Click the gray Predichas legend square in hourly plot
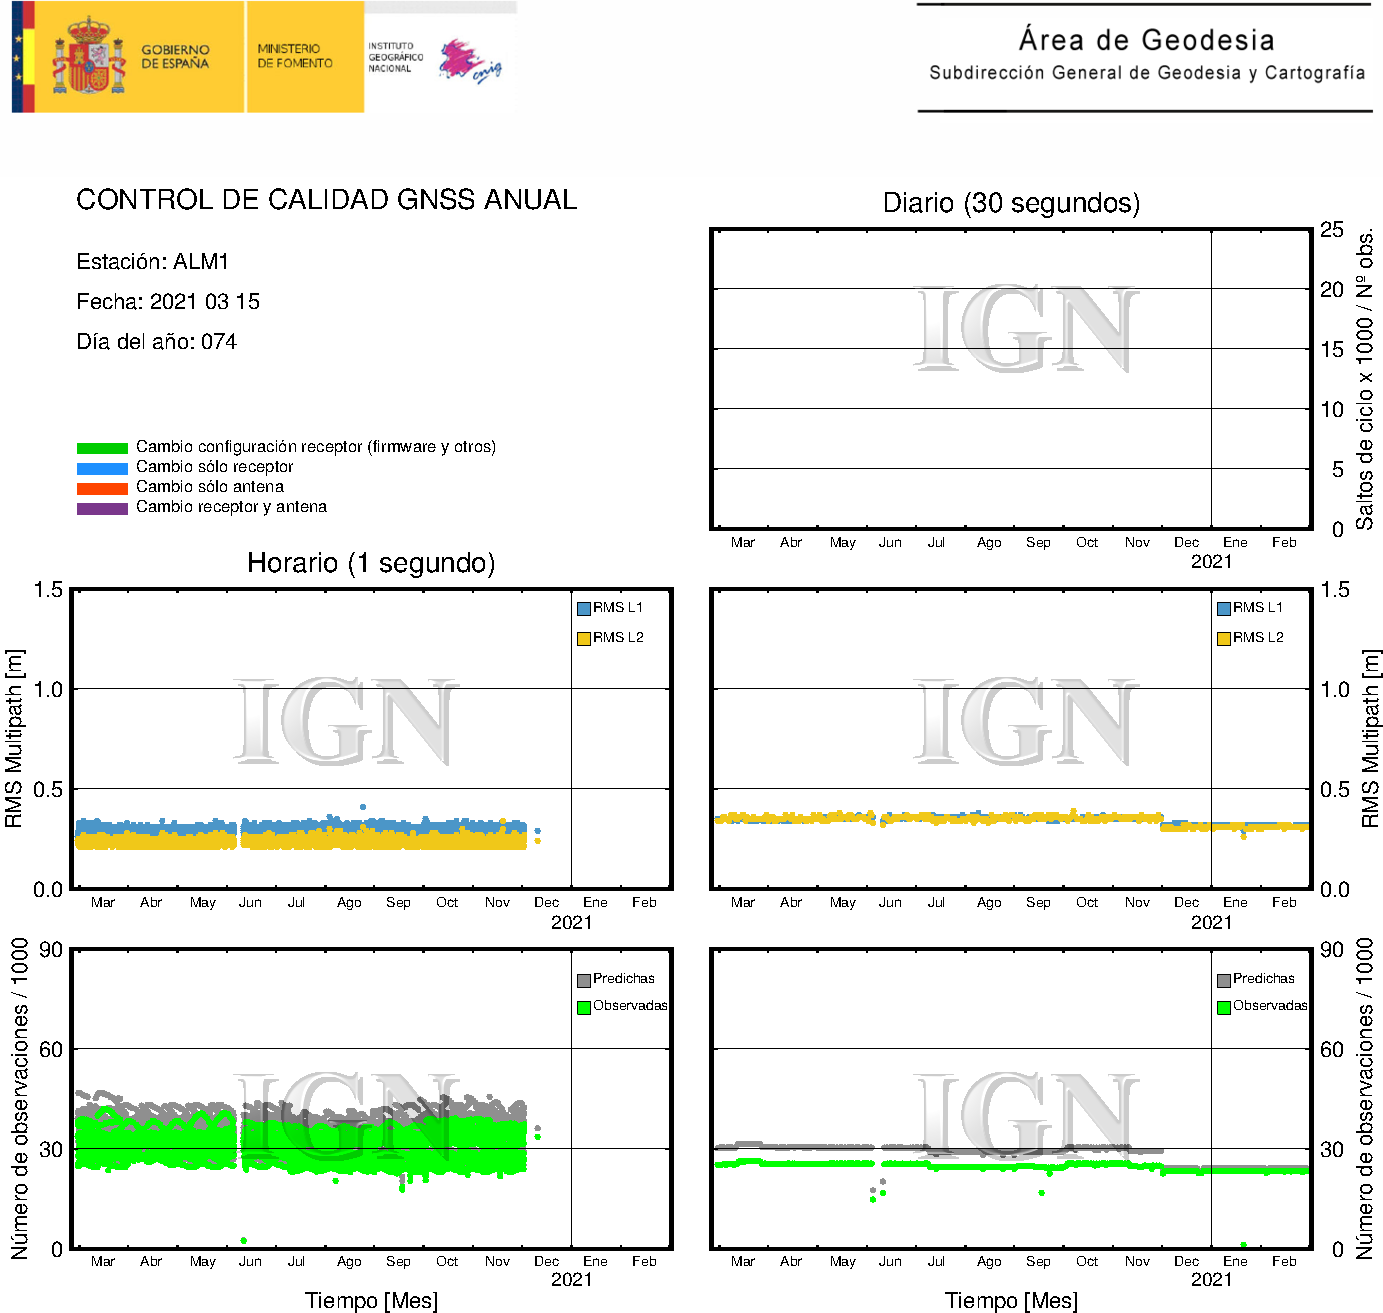Viewport: 1383px width, 1313px height. (583, 980)
